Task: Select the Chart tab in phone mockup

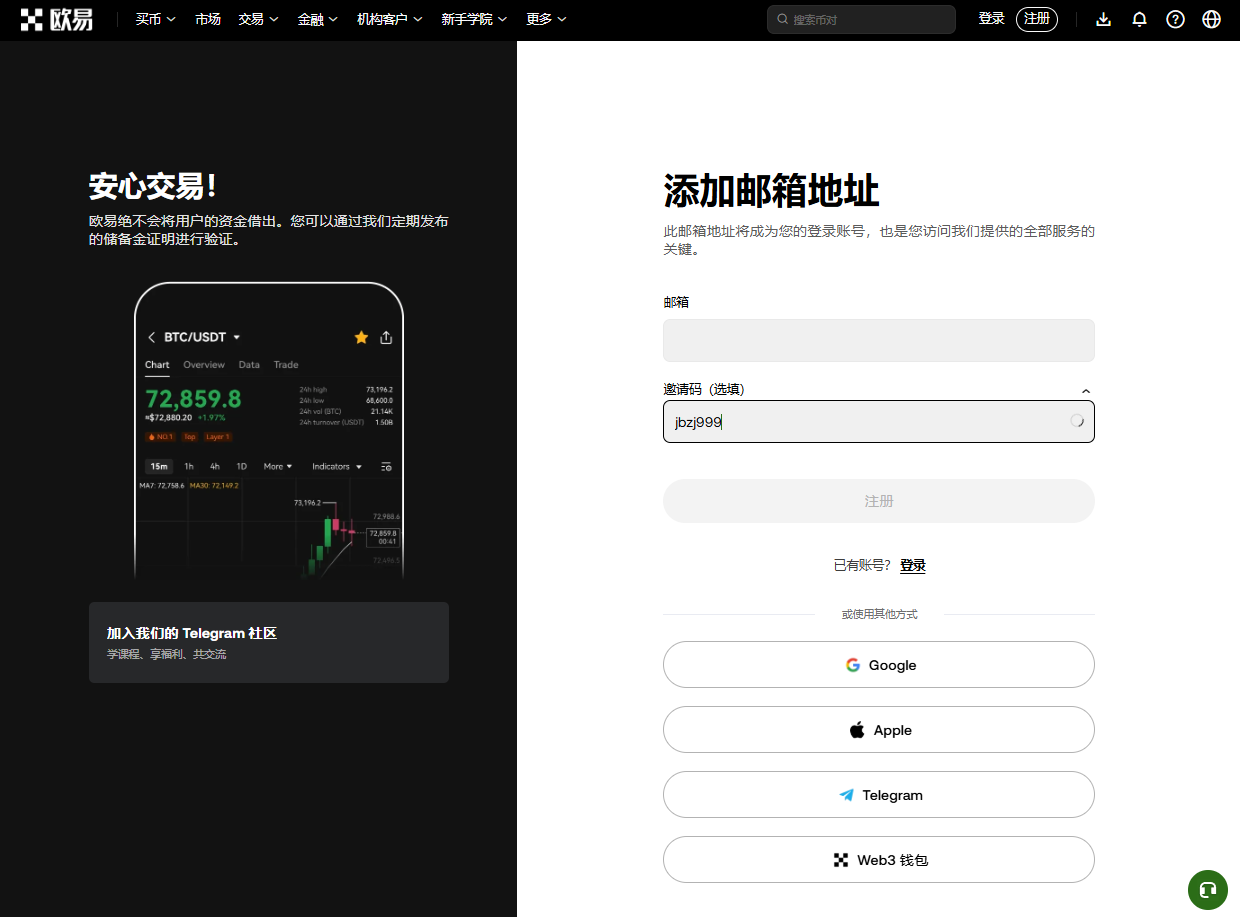Action: tap(157, 365)
